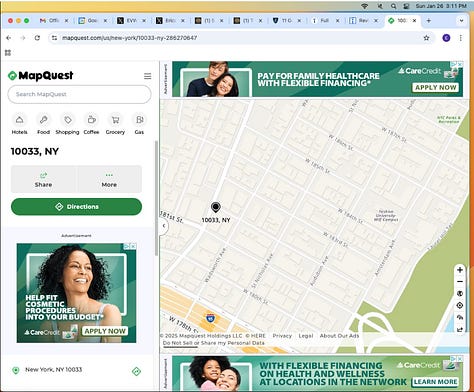Click the Wi-Fi icon in menu bar

click(365, 6)
